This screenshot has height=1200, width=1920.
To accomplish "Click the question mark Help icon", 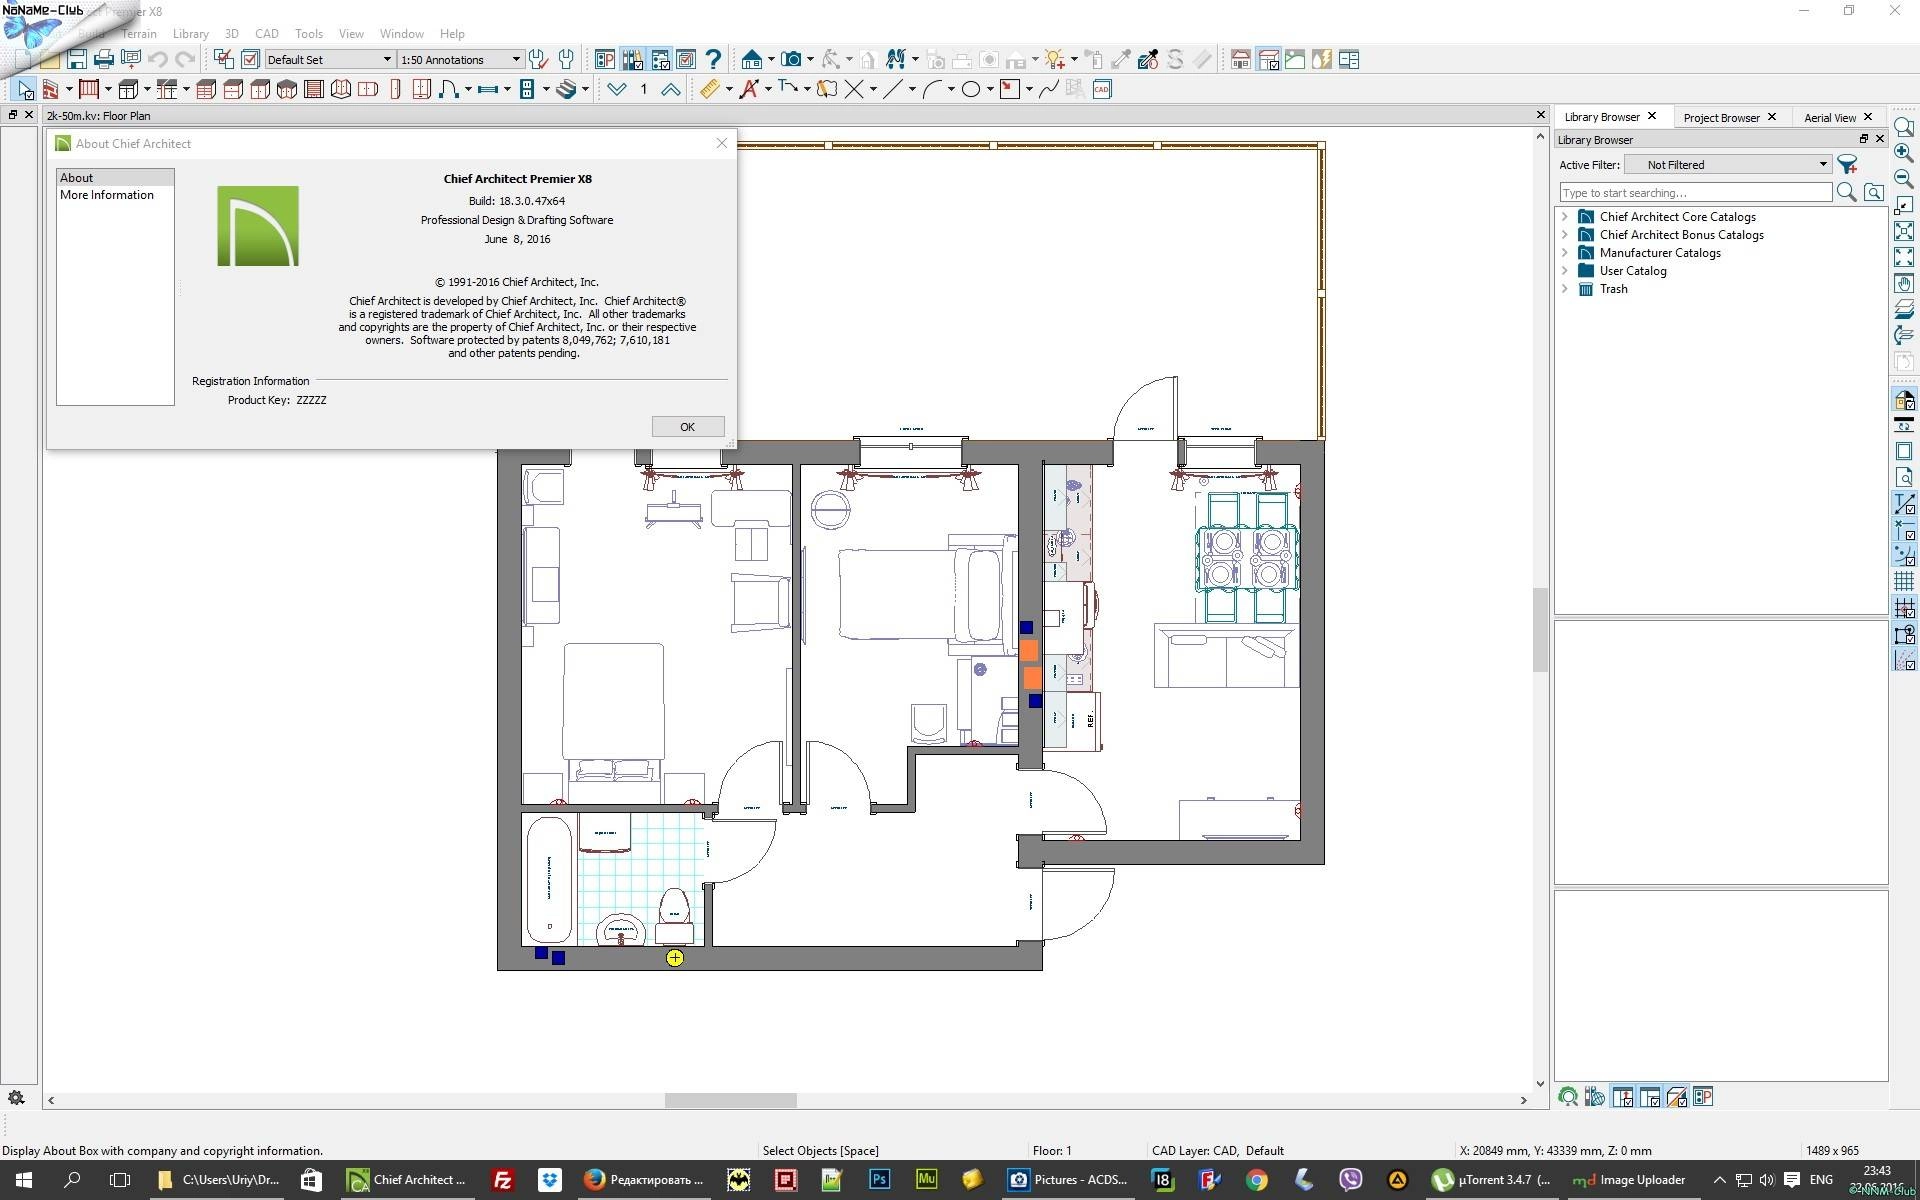I will 713,60.
